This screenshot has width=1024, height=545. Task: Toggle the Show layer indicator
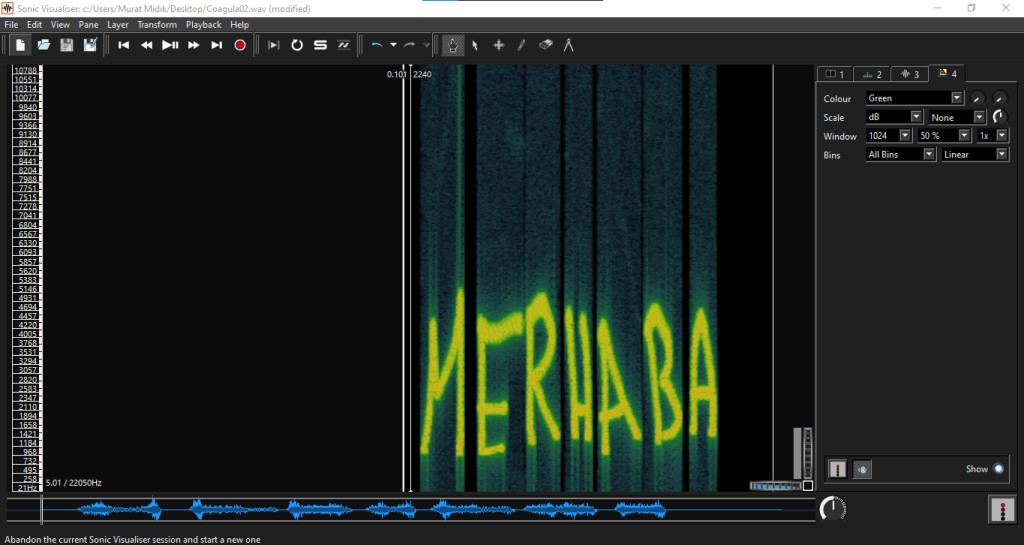coord(997,469)
